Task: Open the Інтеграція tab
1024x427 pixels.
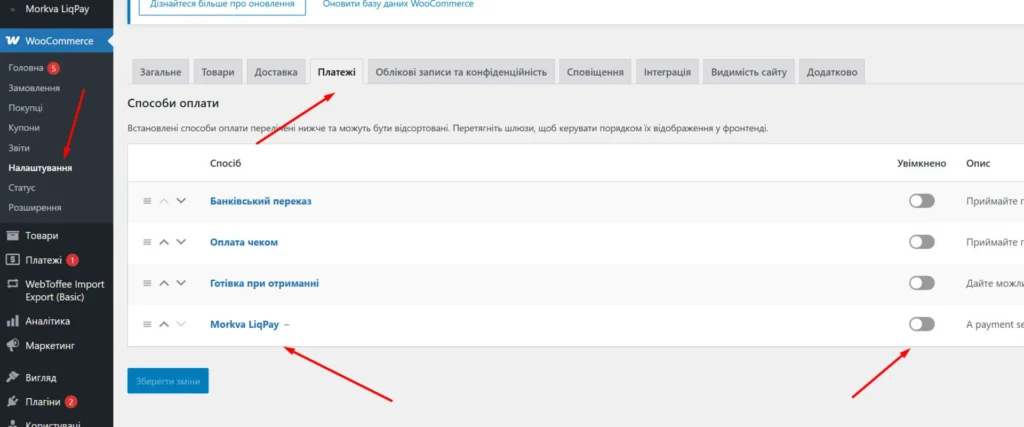Action: pos(667,72)
